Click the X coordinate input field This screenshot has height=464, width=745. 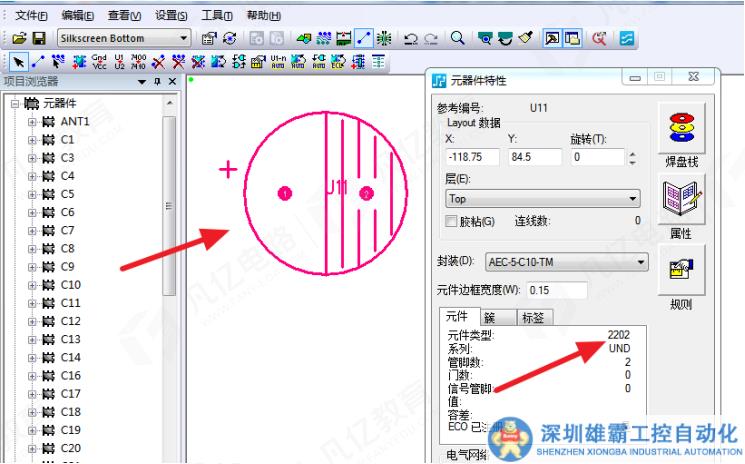pos(471,157)
